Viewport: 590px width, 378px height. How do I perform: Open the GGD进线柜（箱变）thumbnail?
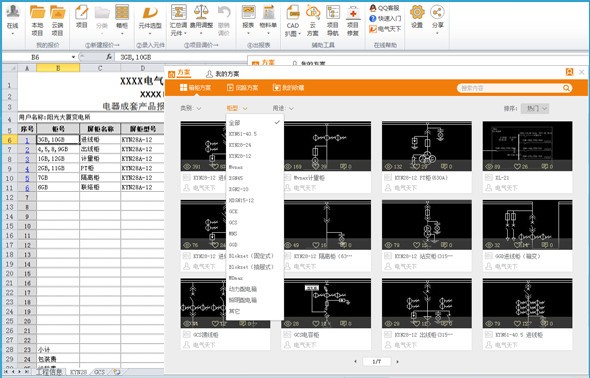[528, 225]
